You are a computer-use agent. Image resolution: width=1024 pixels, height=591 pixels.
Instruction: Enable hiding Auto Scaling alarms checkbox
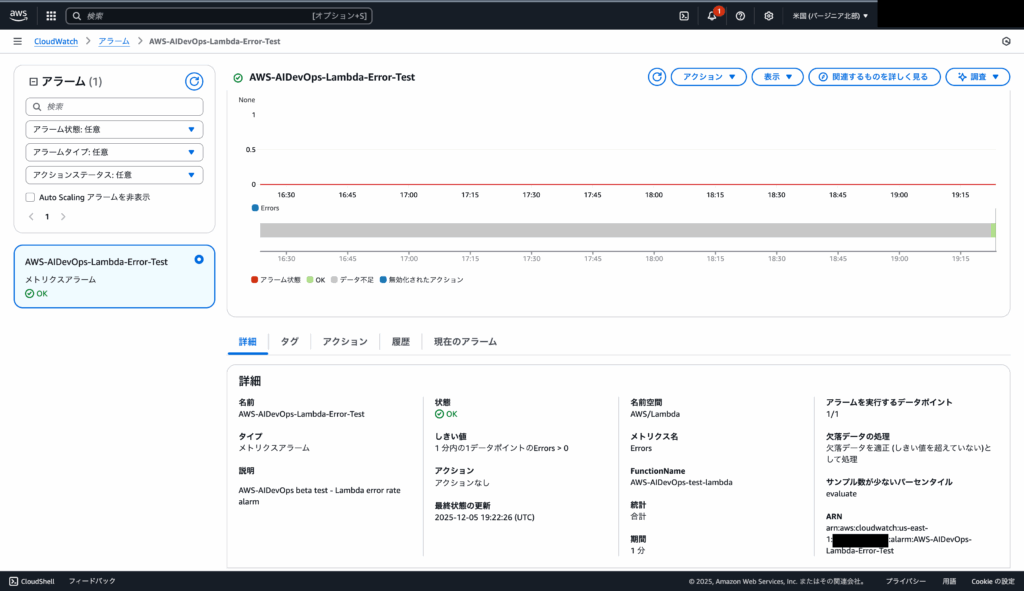tap(30, 197)
